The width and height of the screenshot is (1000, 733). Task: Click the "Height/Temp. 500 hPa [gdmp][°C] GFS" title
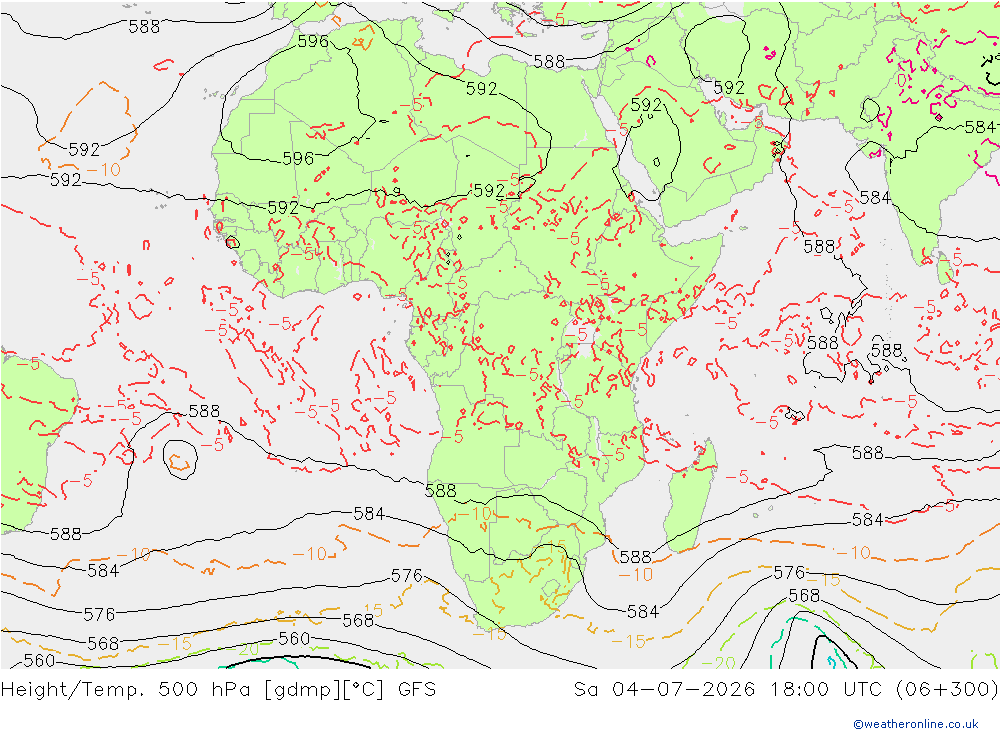[219, 690]
